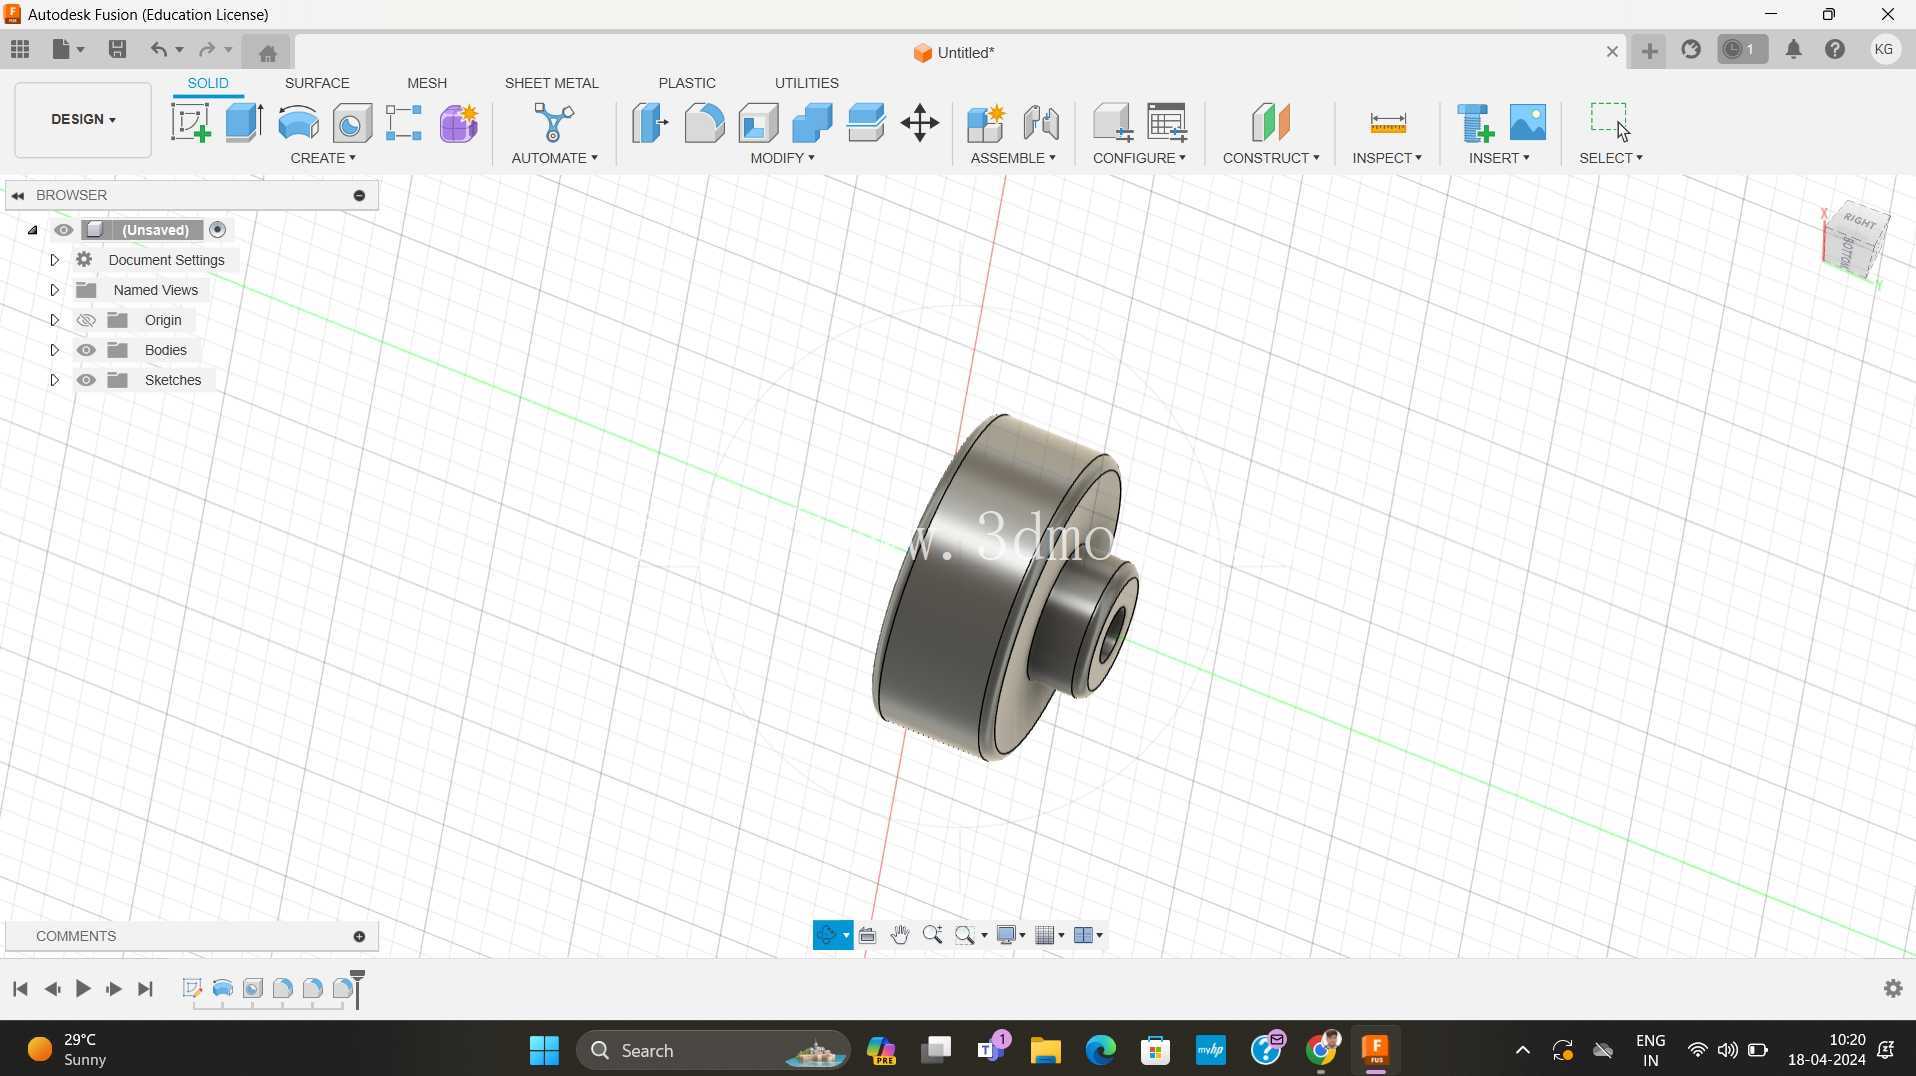Select the Press Pull tool
This screenshot has height=1076, width=1916.
coord(650,123)
